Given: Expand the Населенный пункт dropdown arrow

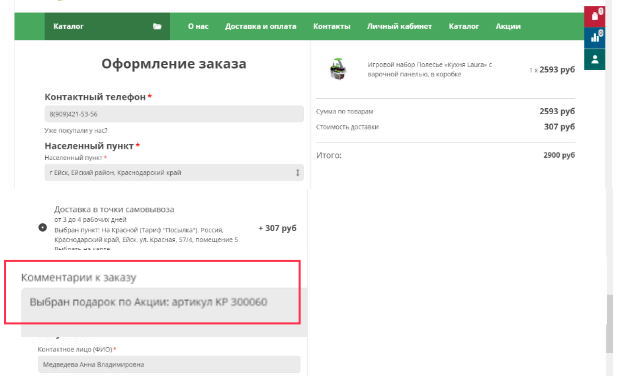Looking at the screenshot, I should [x=297, y=173].
